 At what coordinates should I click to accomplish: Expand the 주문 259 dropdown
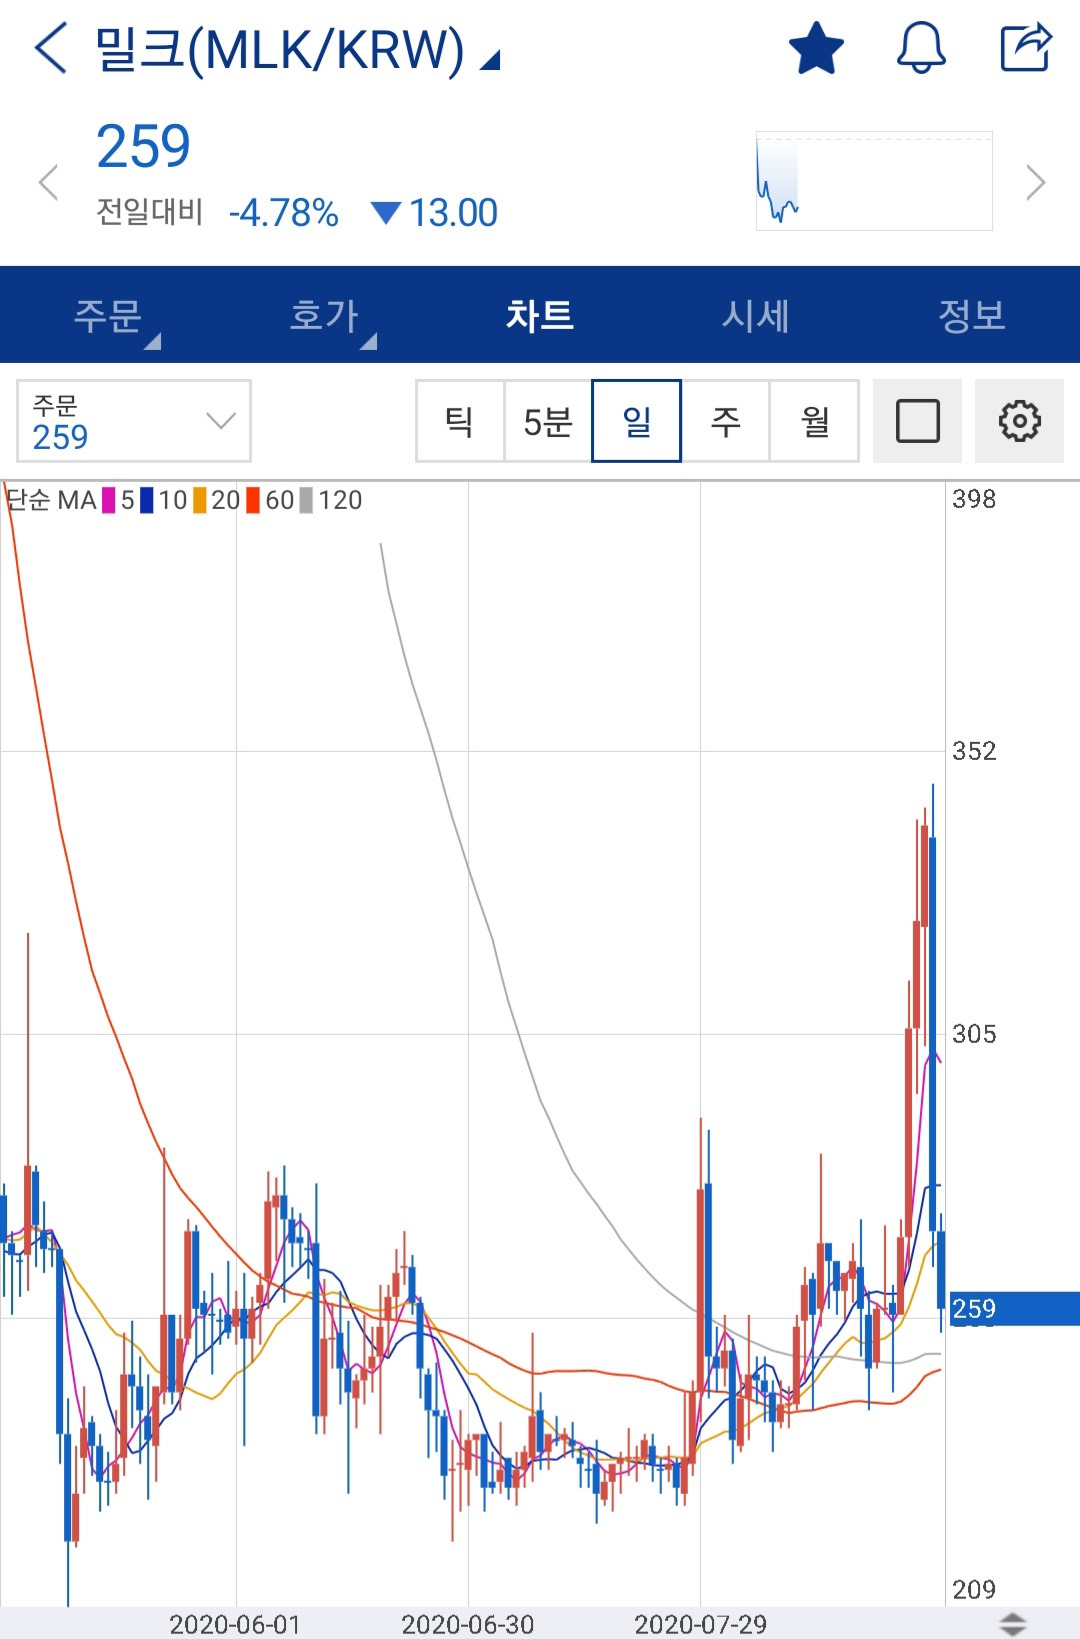tap(134, 421)
